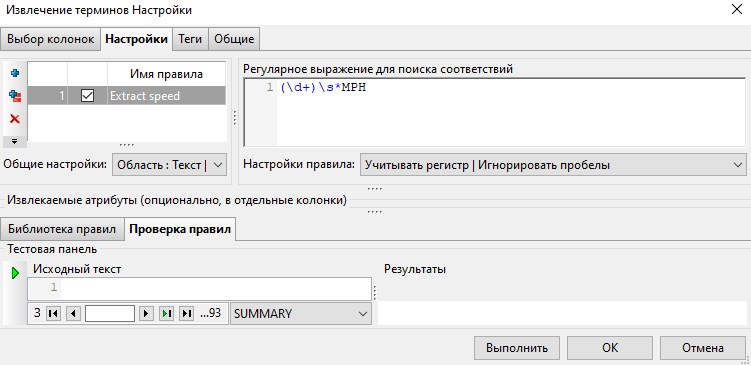Viewport: 751px width, 365px height.
Task: Go to next record in test navigator
Action: pyautogui.click(x=146, y=314)
